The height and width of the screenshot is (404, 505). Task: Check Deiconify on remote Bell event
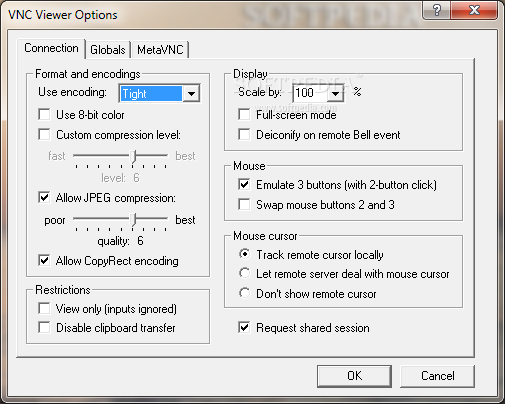(244, 135)
